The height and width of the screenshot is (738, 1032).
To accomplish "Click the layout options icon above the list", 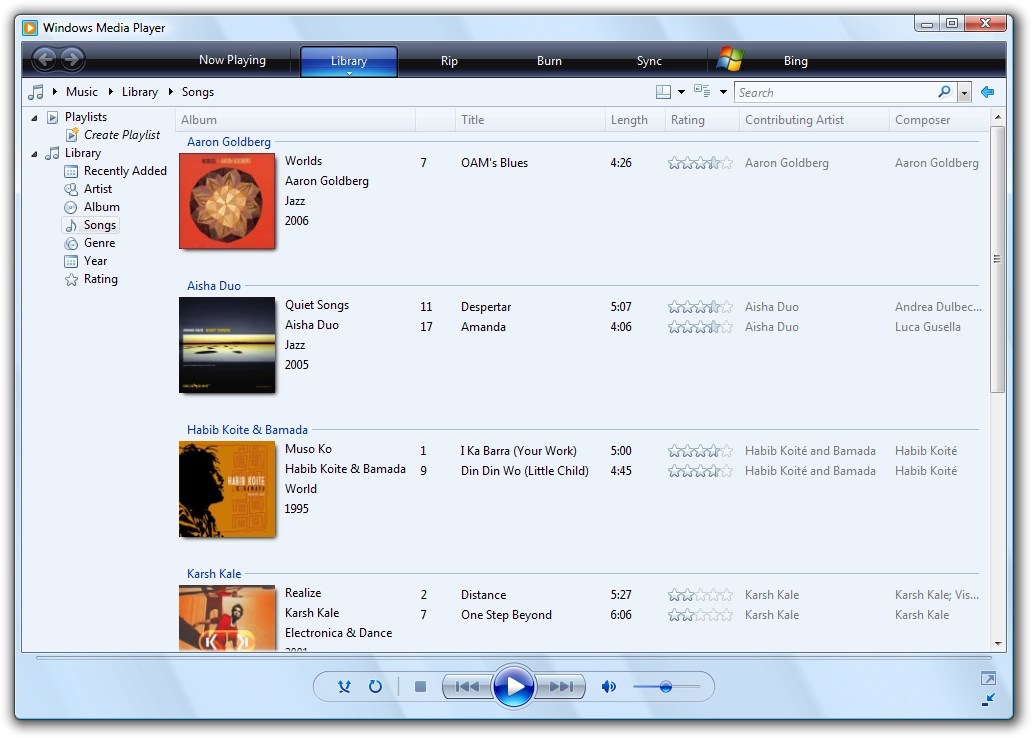I will (x=664, y=91).
